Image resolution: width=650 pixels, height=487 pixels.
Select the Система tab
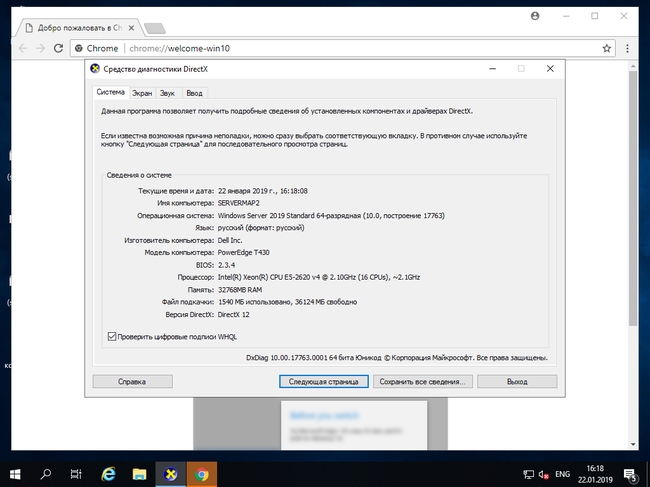point(111,92)
